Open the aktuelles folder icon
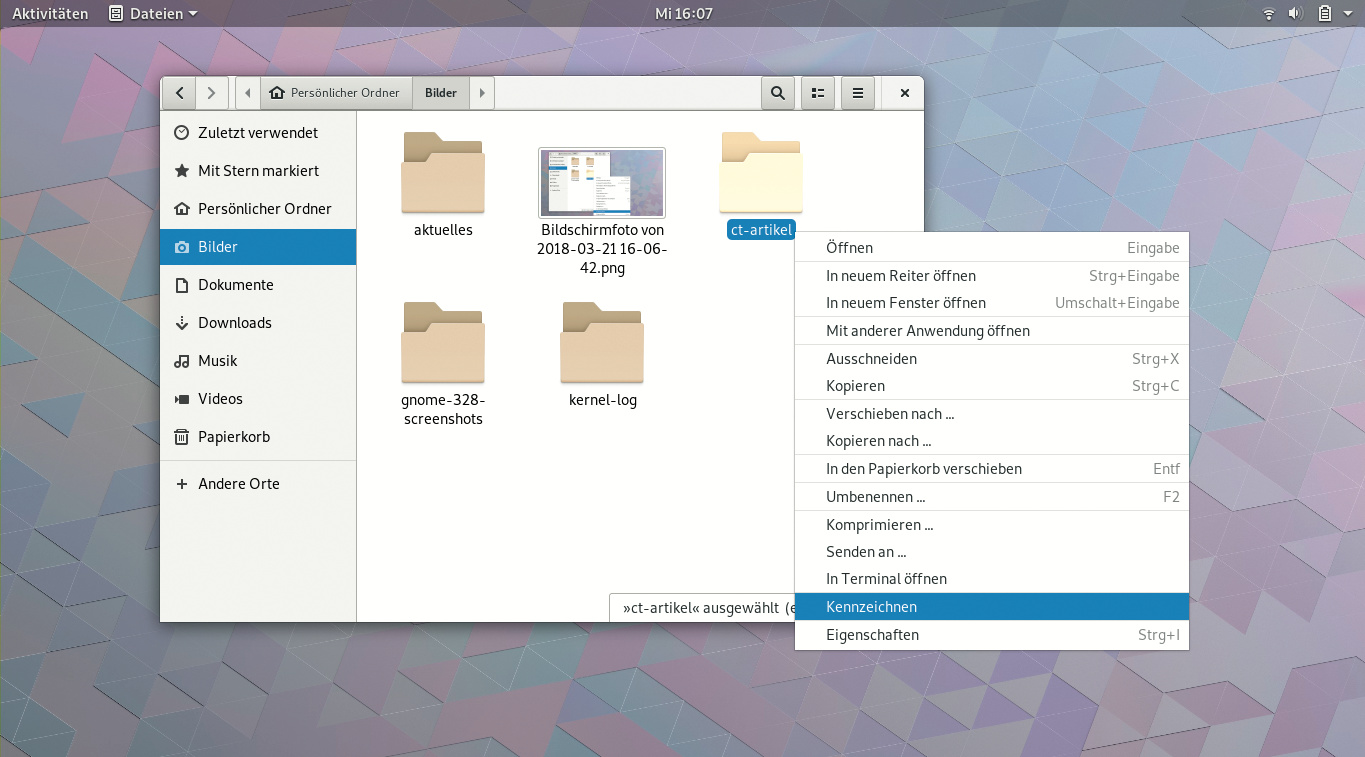This screenshot has height=757, width=1365. pyautogui.click(x=443, y=173)
